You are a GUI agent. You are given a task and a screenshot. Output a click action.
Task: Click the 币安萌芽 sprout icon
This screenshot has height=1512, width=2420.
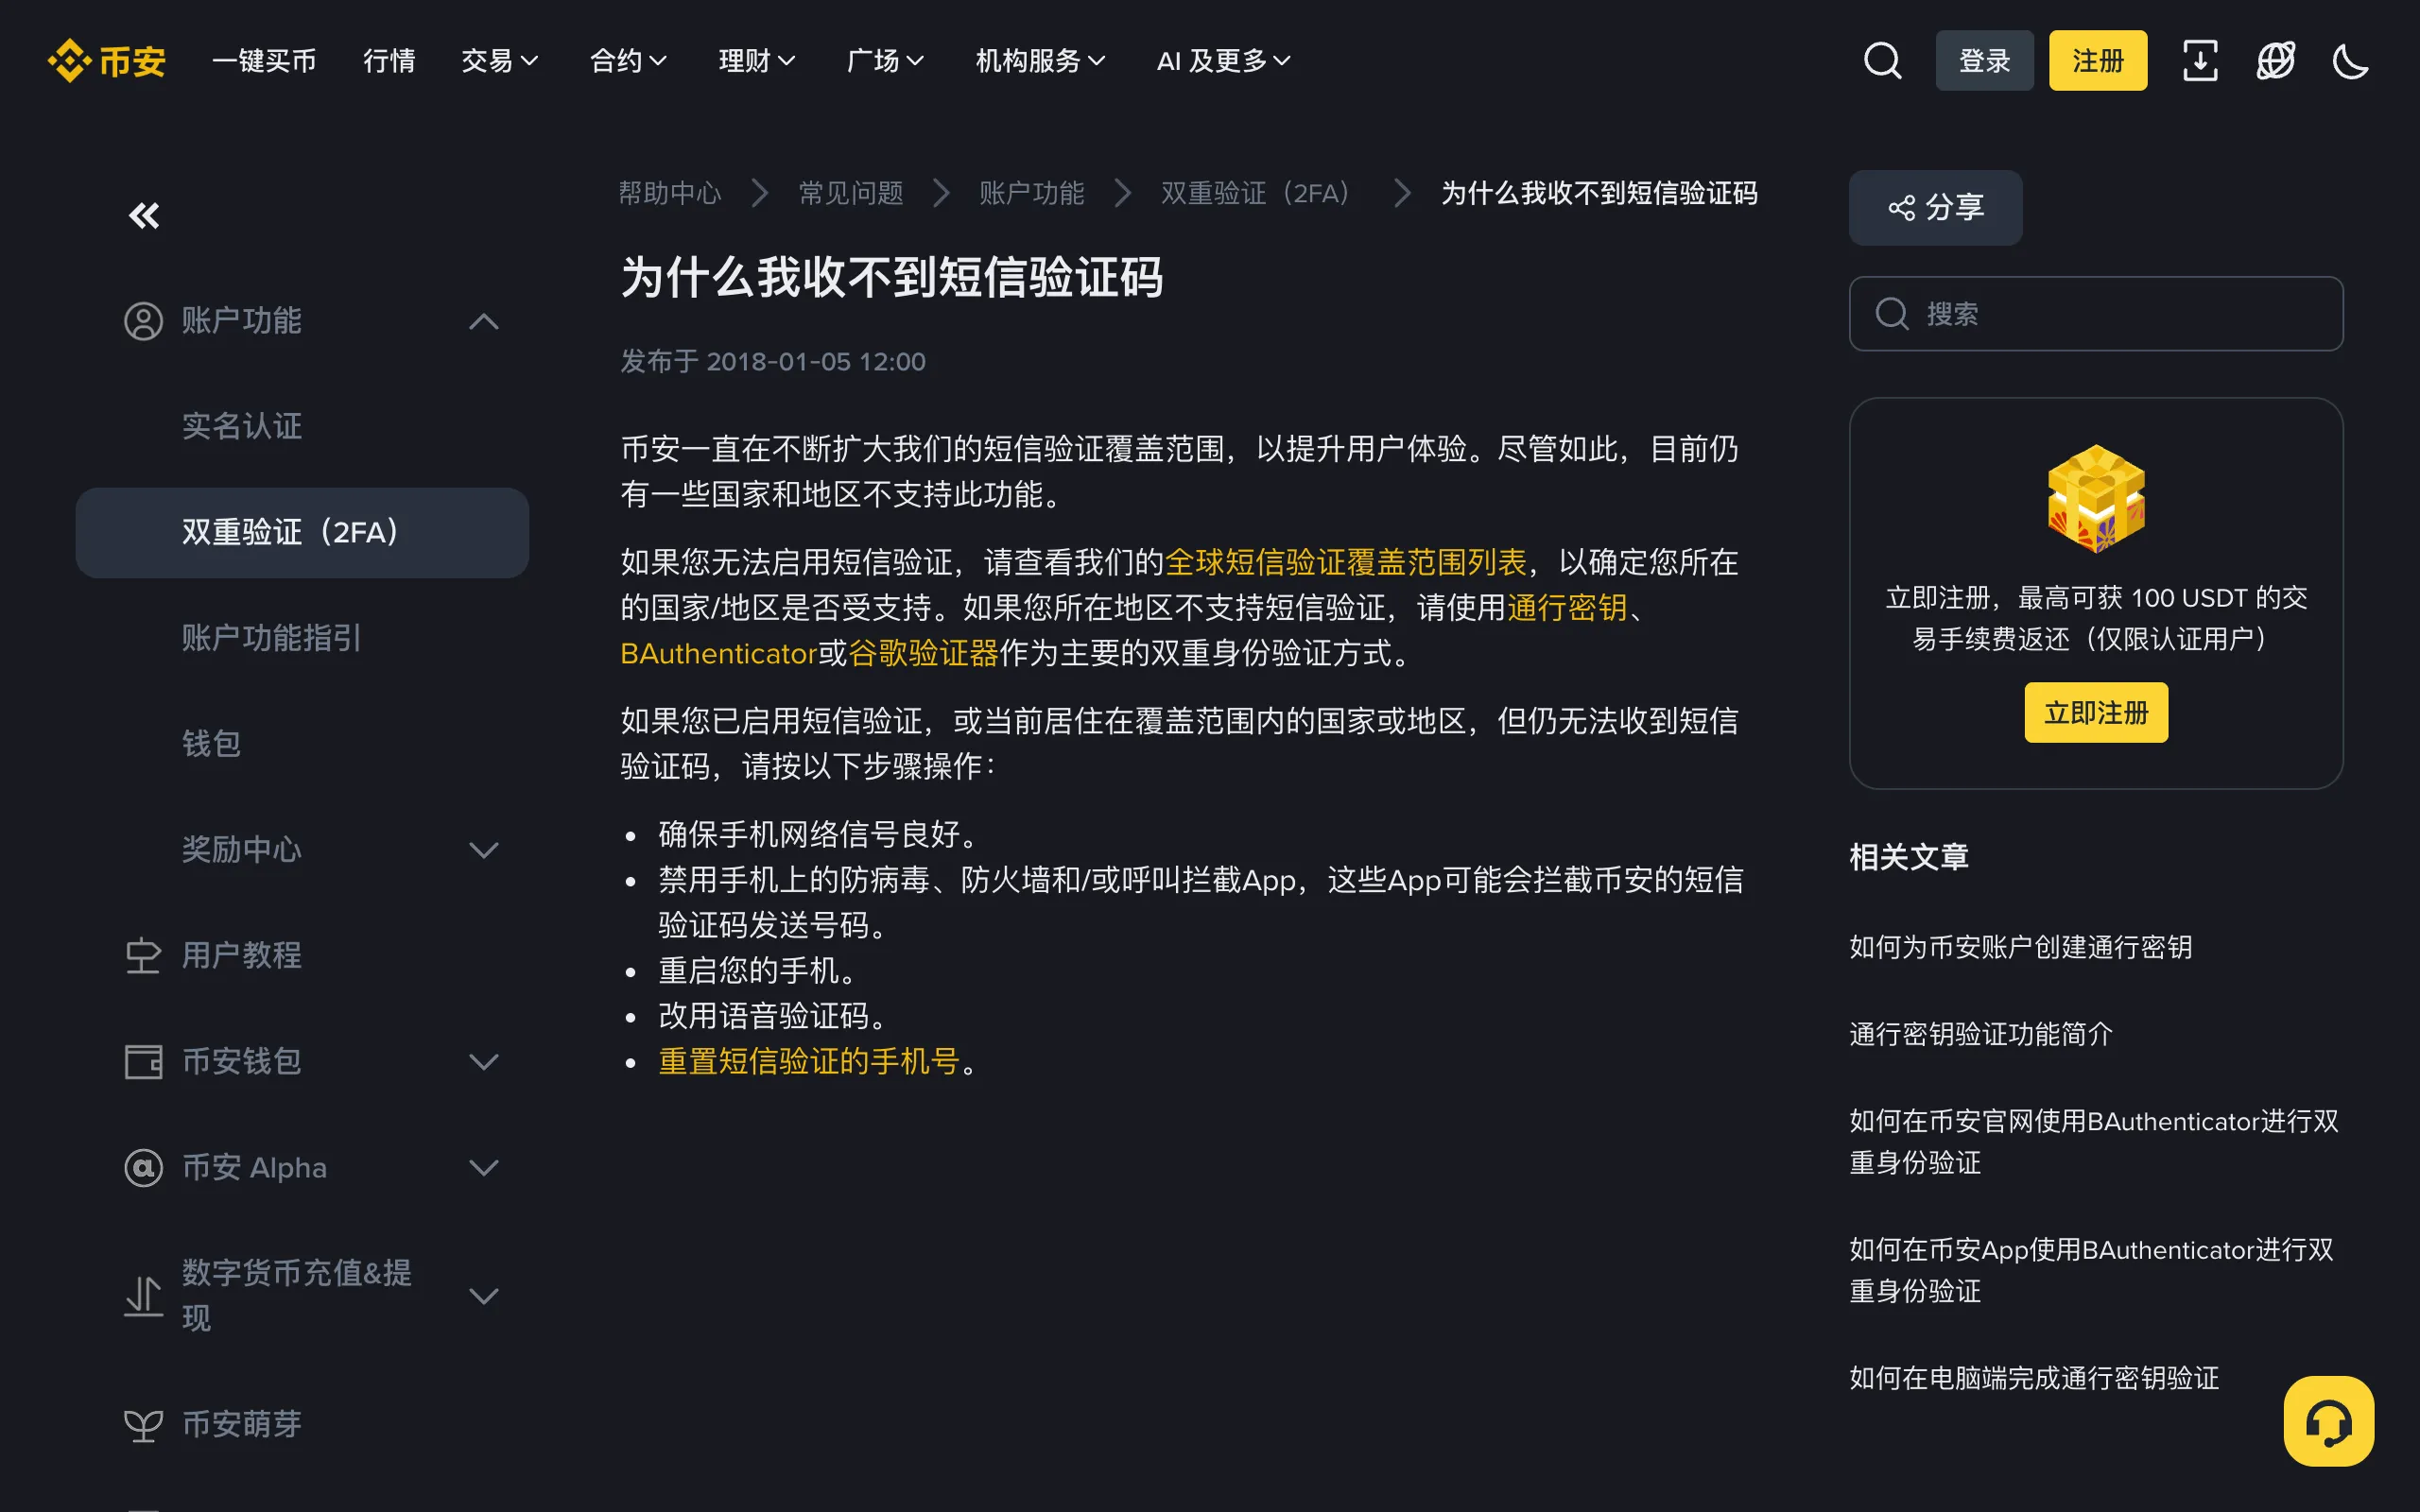point(143,1424)
